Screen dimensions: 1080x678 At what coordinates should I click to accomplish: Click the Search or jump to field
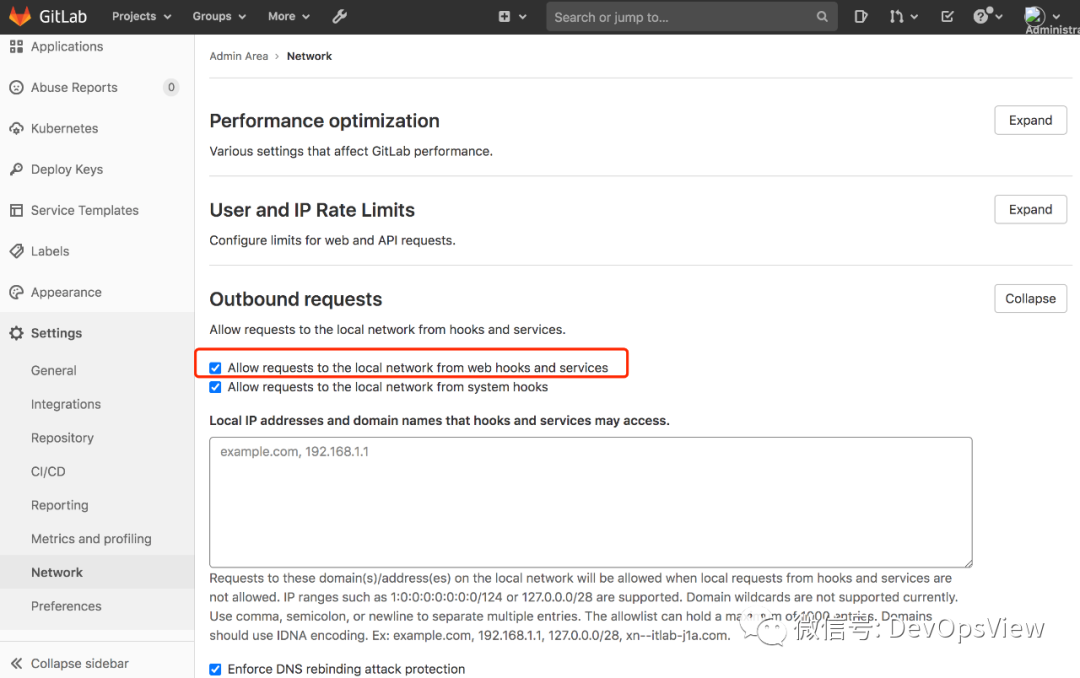(x=692, y=17)
